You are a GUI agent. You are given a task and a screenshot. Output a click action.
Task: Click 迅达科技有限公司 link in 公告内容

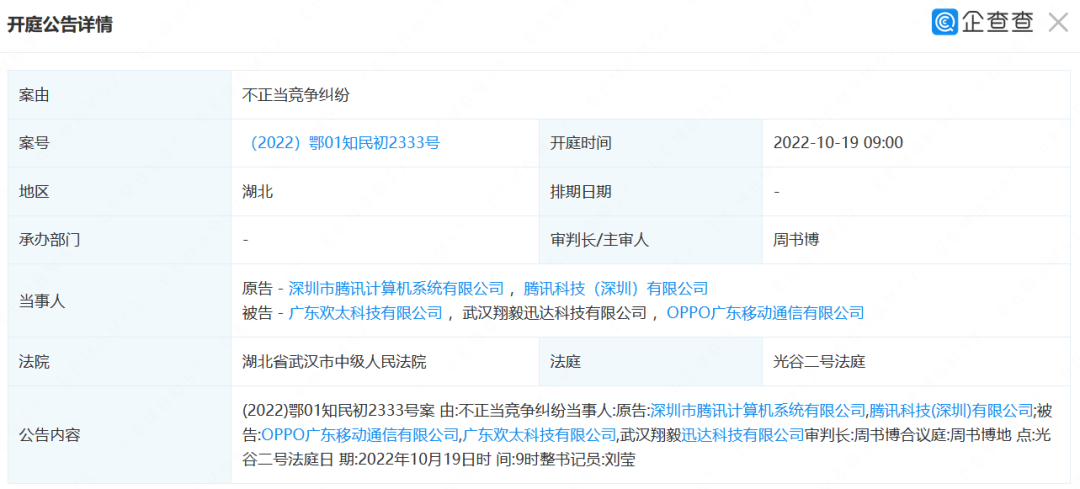point(742,435)
